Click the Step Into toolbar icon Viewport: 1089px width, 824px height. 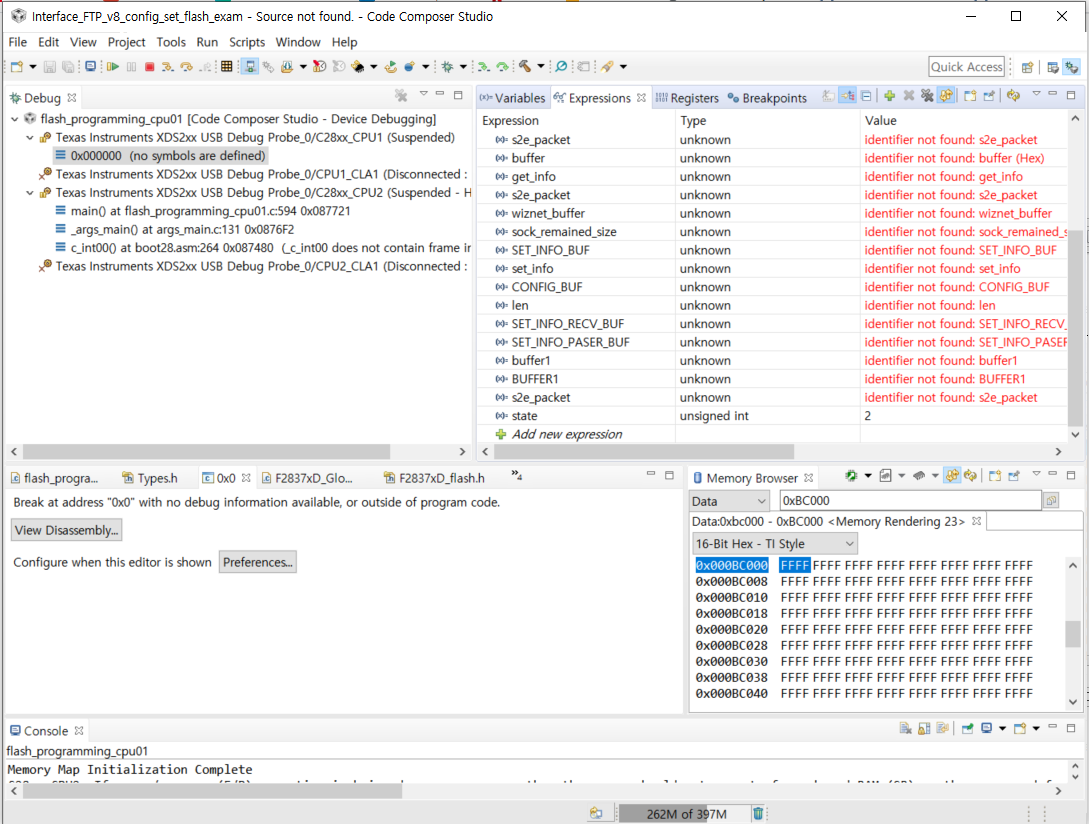point(167,67)
